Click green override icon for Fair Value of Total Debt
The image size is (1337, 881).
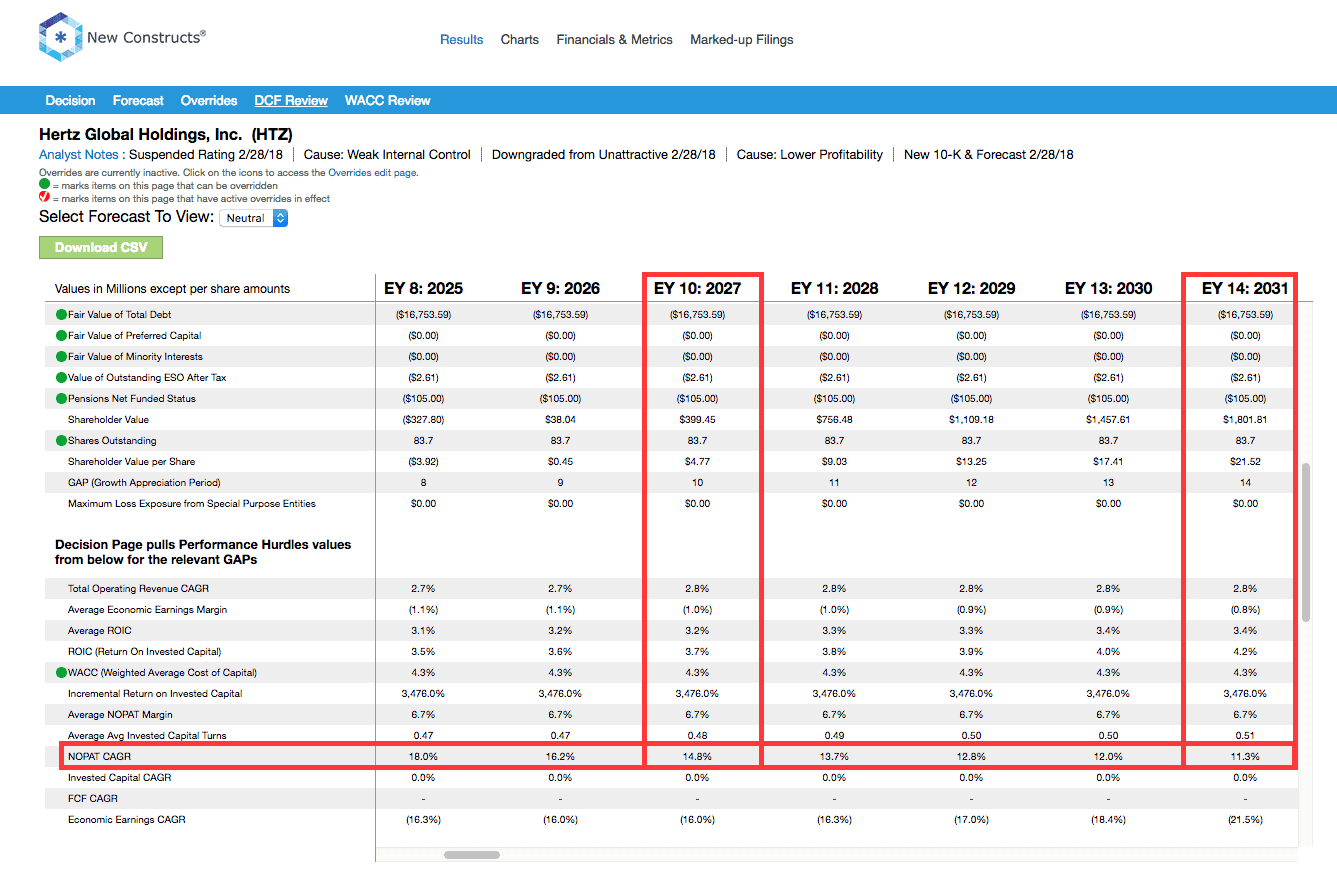click(61, 315)
